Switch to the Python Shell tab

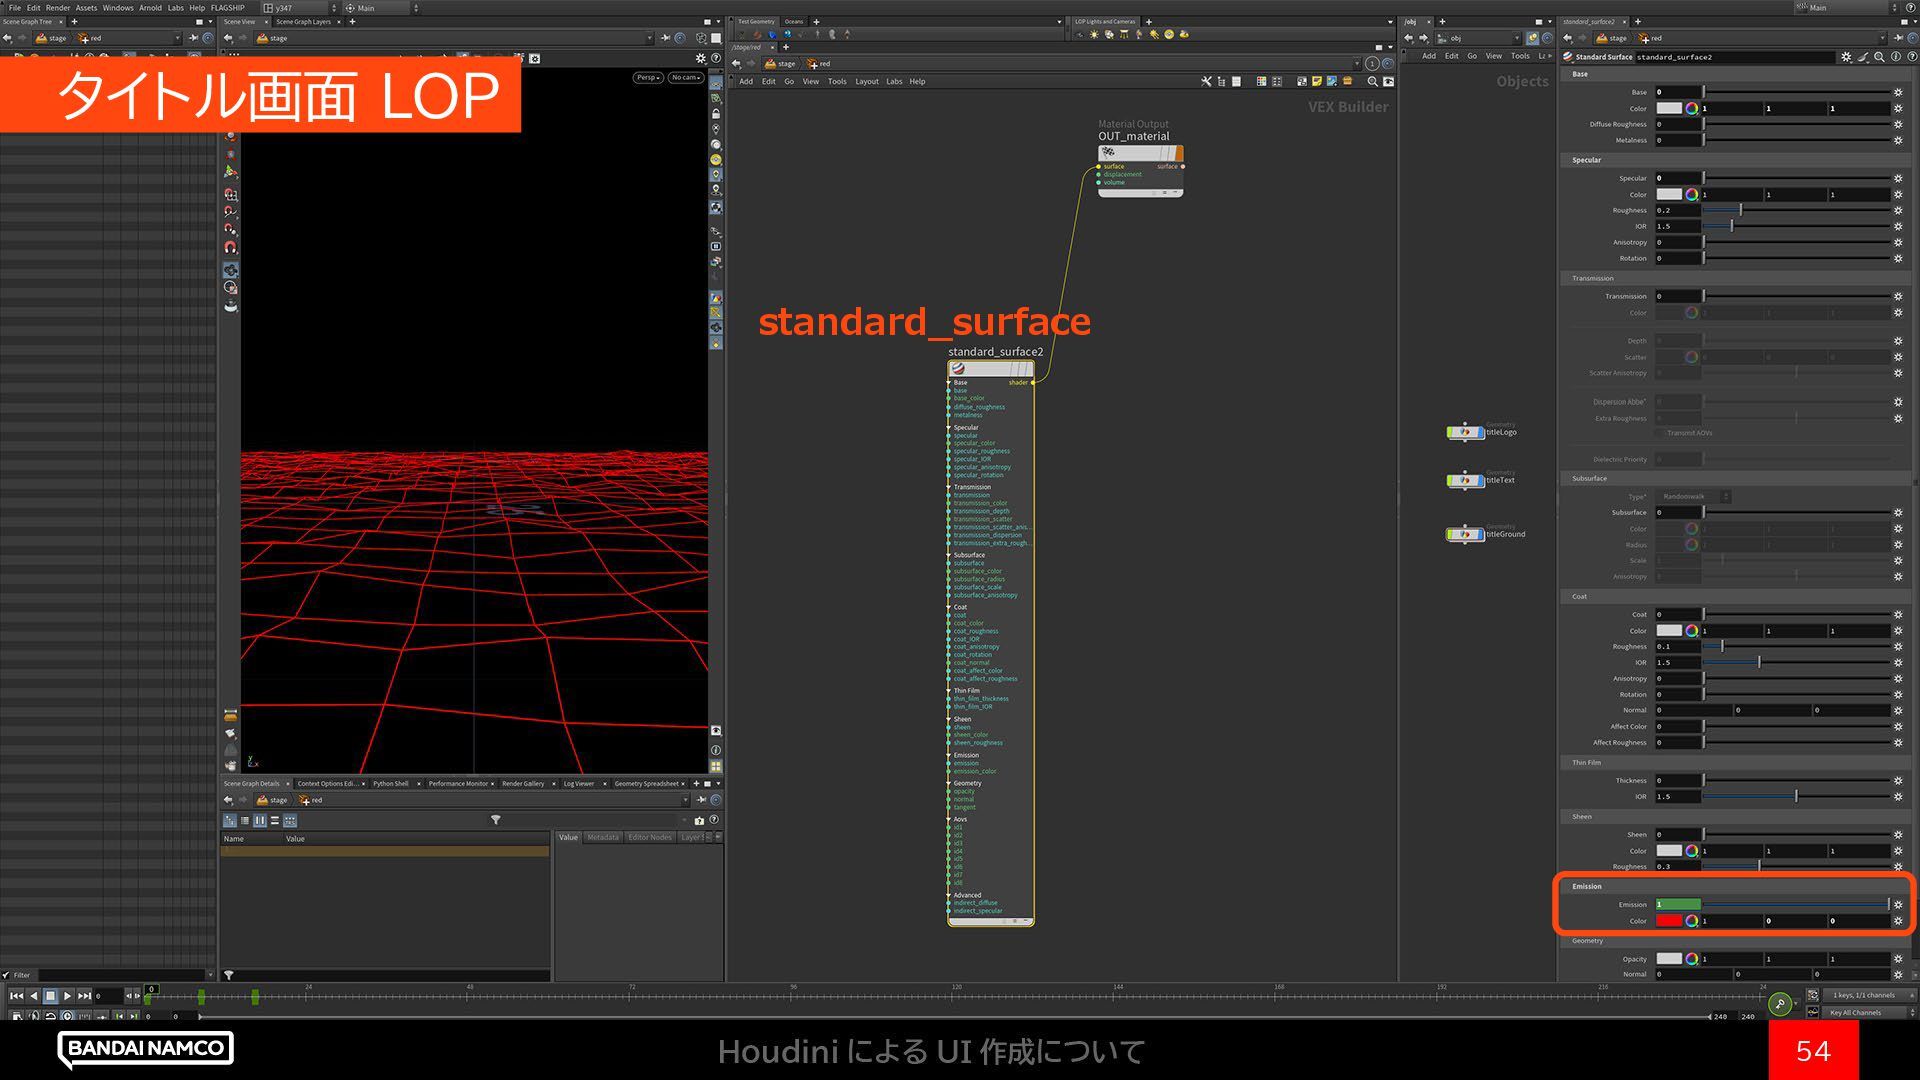(390, 784)
